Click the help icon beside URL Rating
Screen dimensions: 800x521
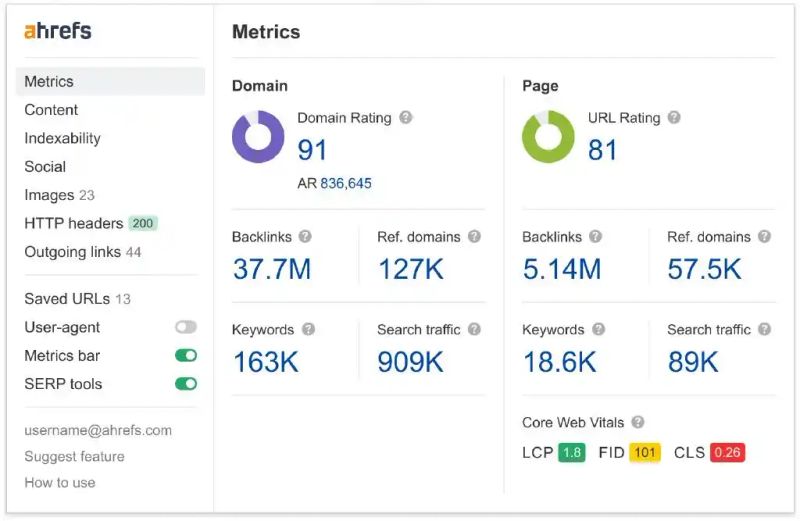tap(674, 118)
